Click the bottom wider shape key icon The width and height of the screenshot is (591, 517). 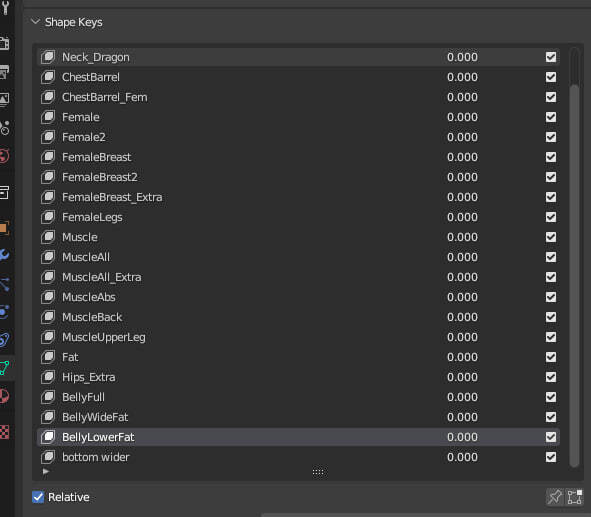tap(48, 457)
